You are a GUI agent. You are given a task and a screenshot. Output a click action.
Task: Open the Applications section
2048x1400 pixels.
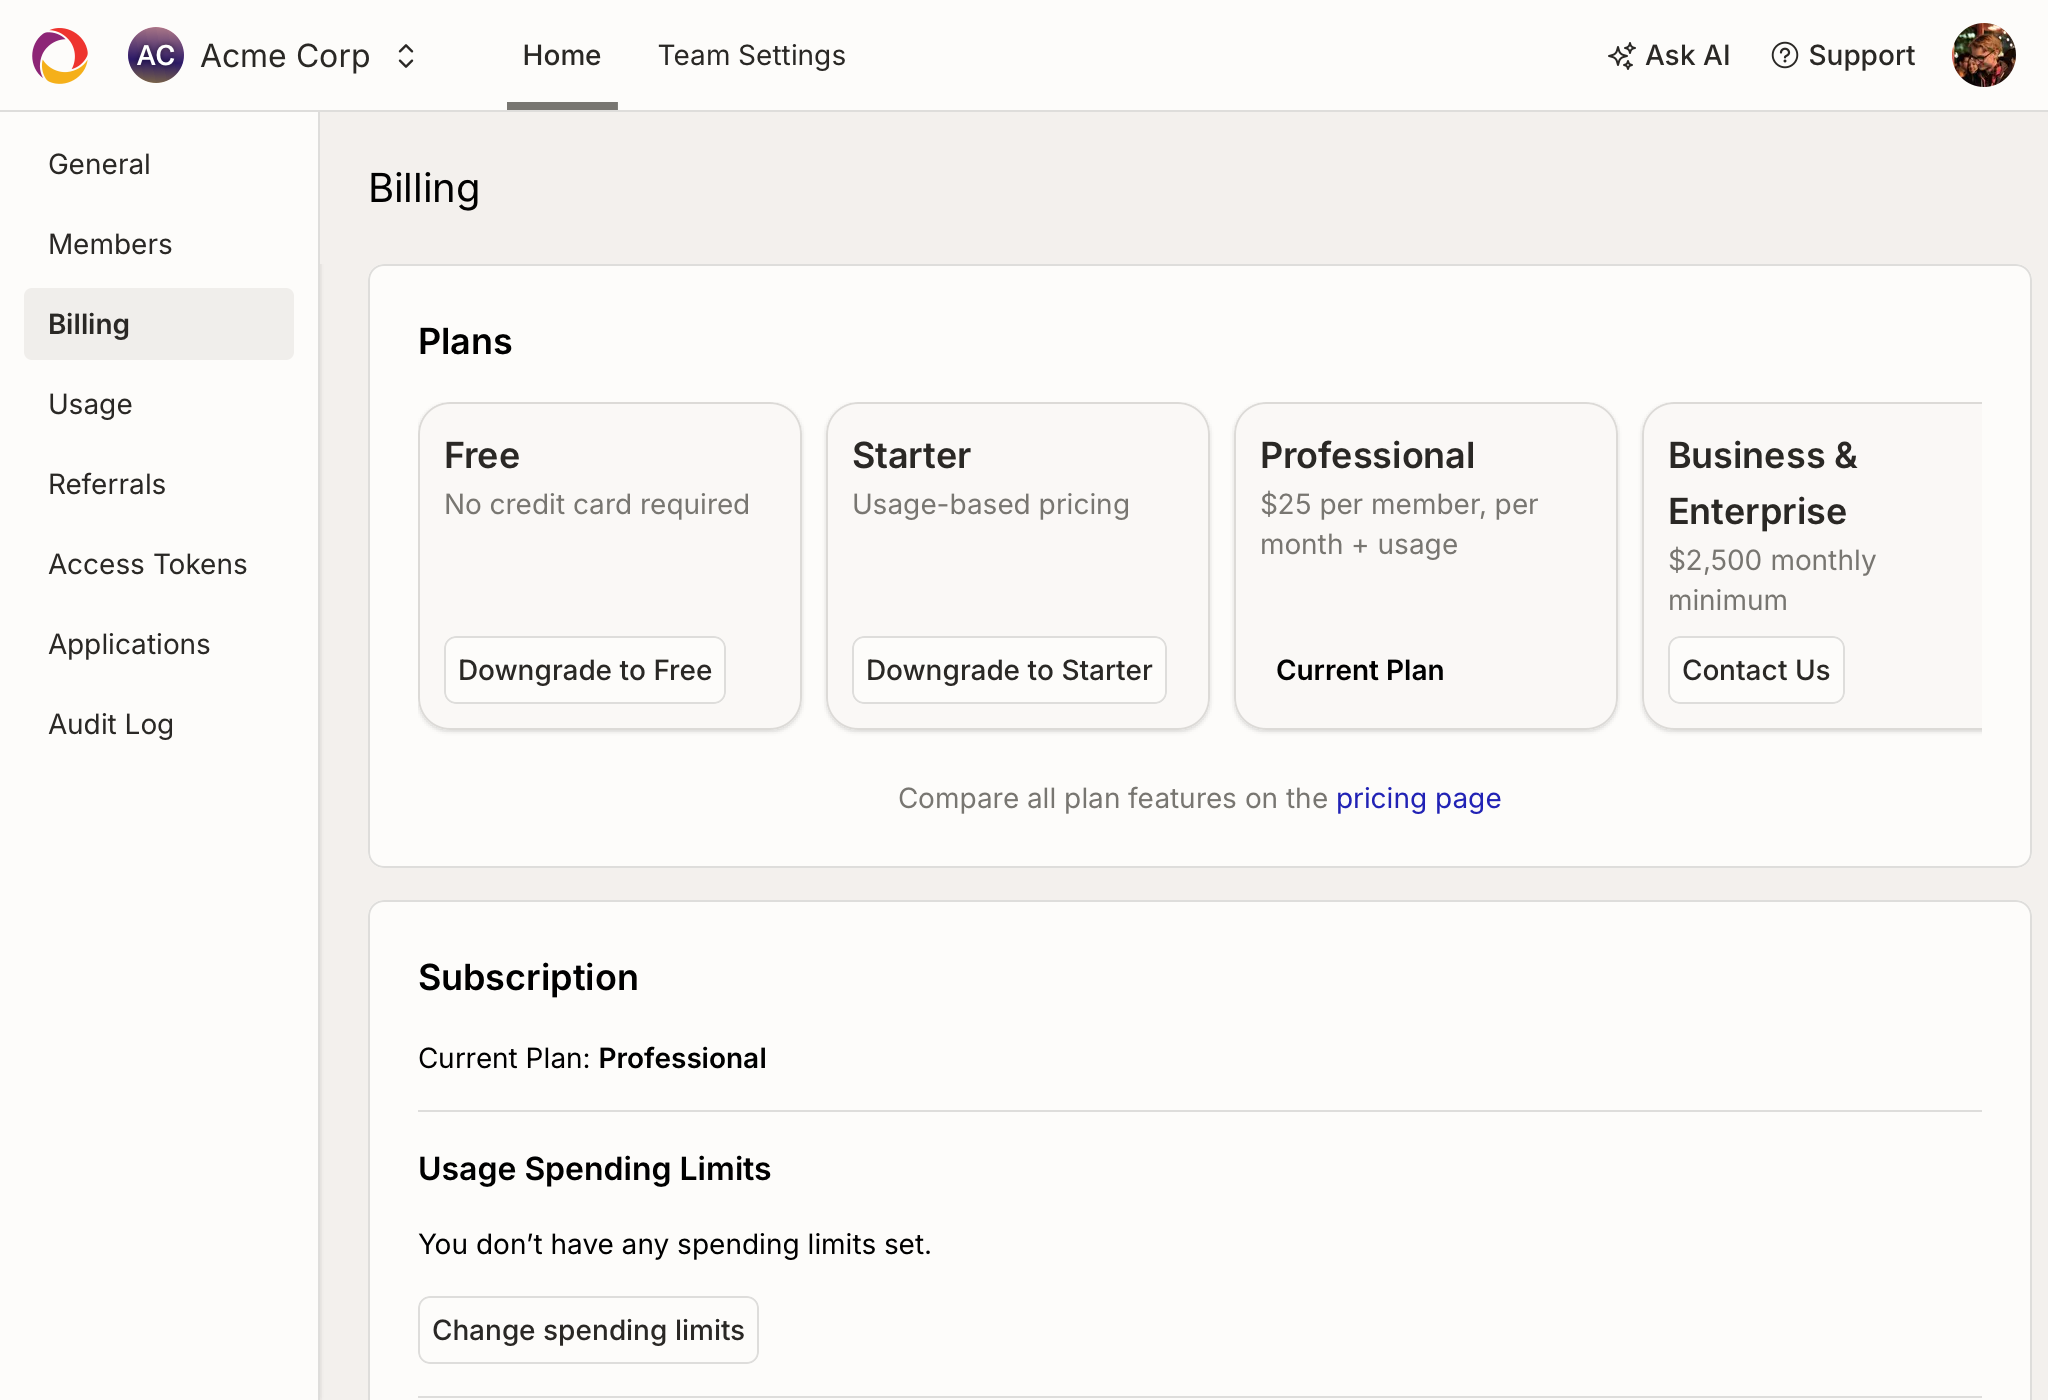pyautogui.click(x=129, y=644)
